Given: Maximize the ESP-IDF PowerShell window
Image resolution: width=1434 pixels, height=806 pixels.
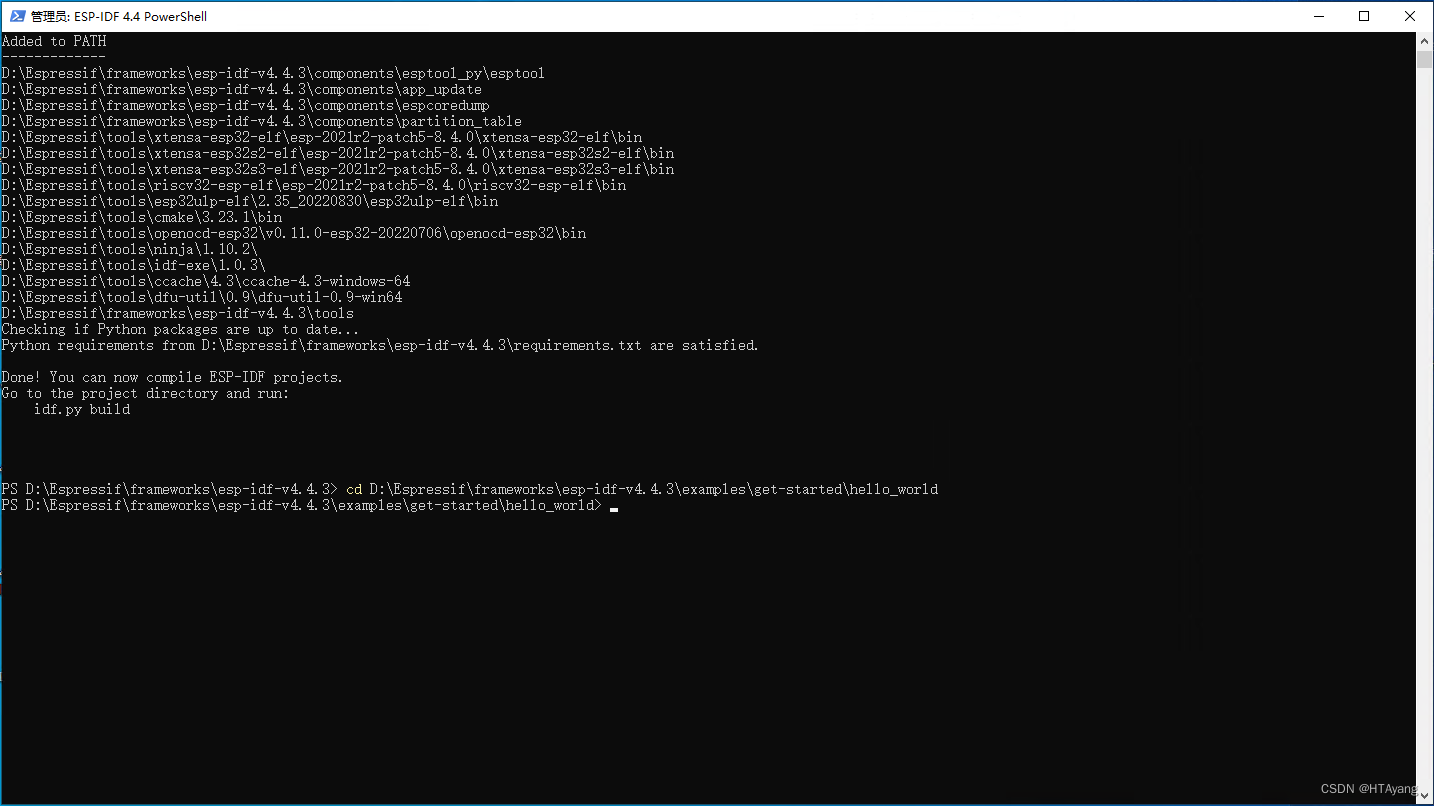Looking at the screenshot, I should [x=1364, y=16].
